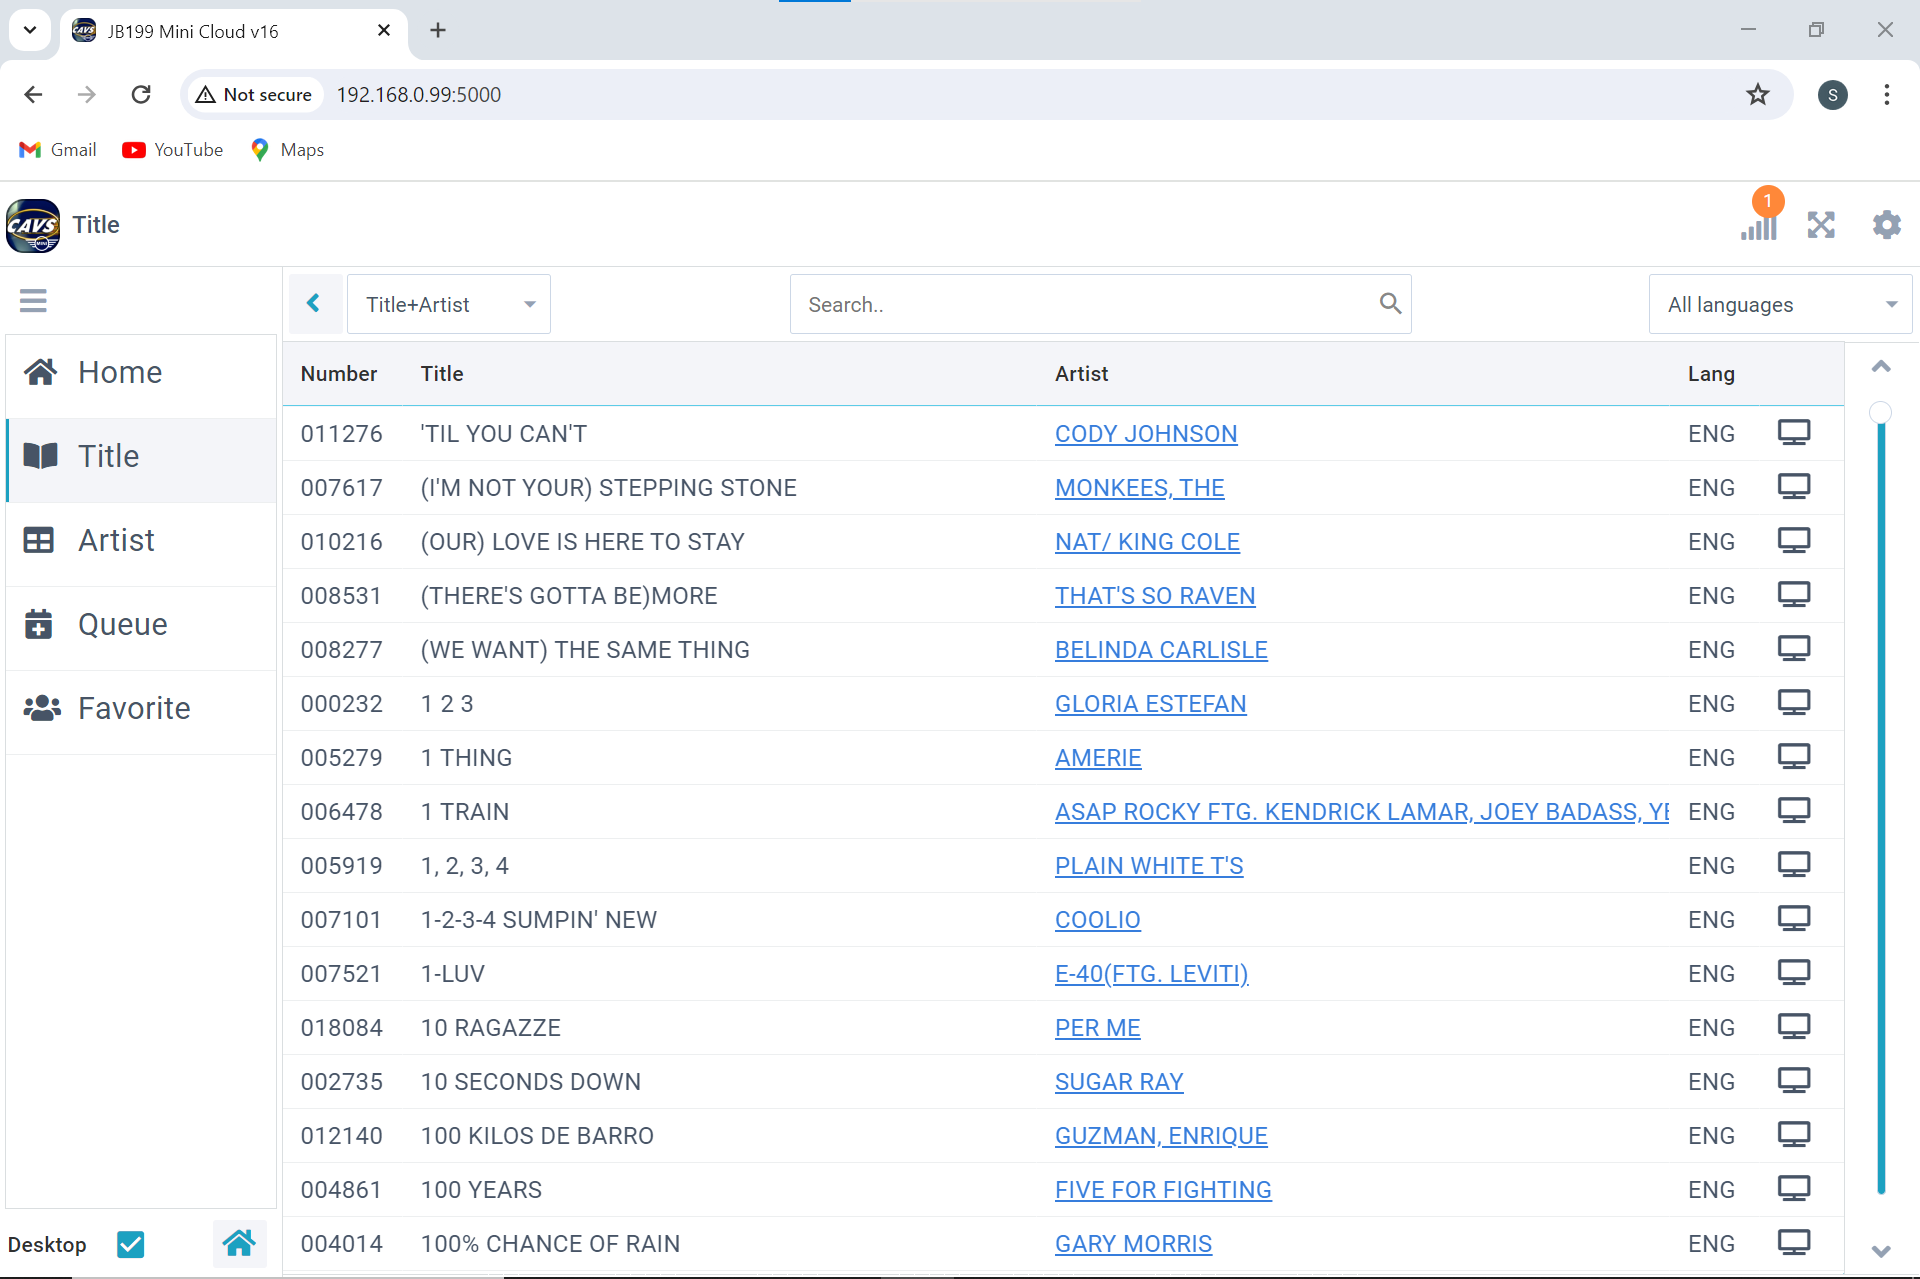Click the Number column header

pyautogui.click(x=339, y=374)
